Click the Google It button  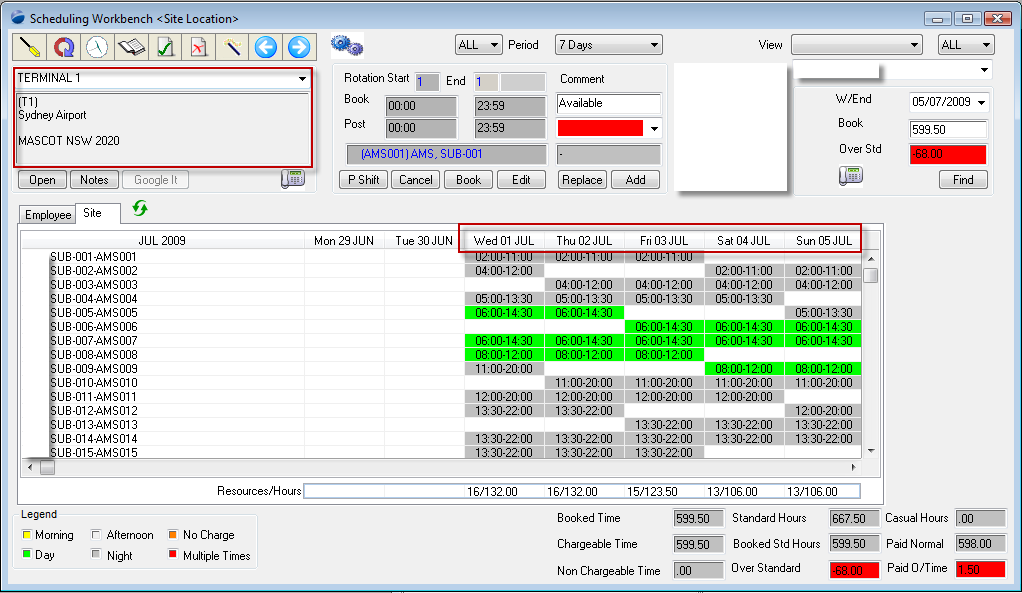(156, 180)
